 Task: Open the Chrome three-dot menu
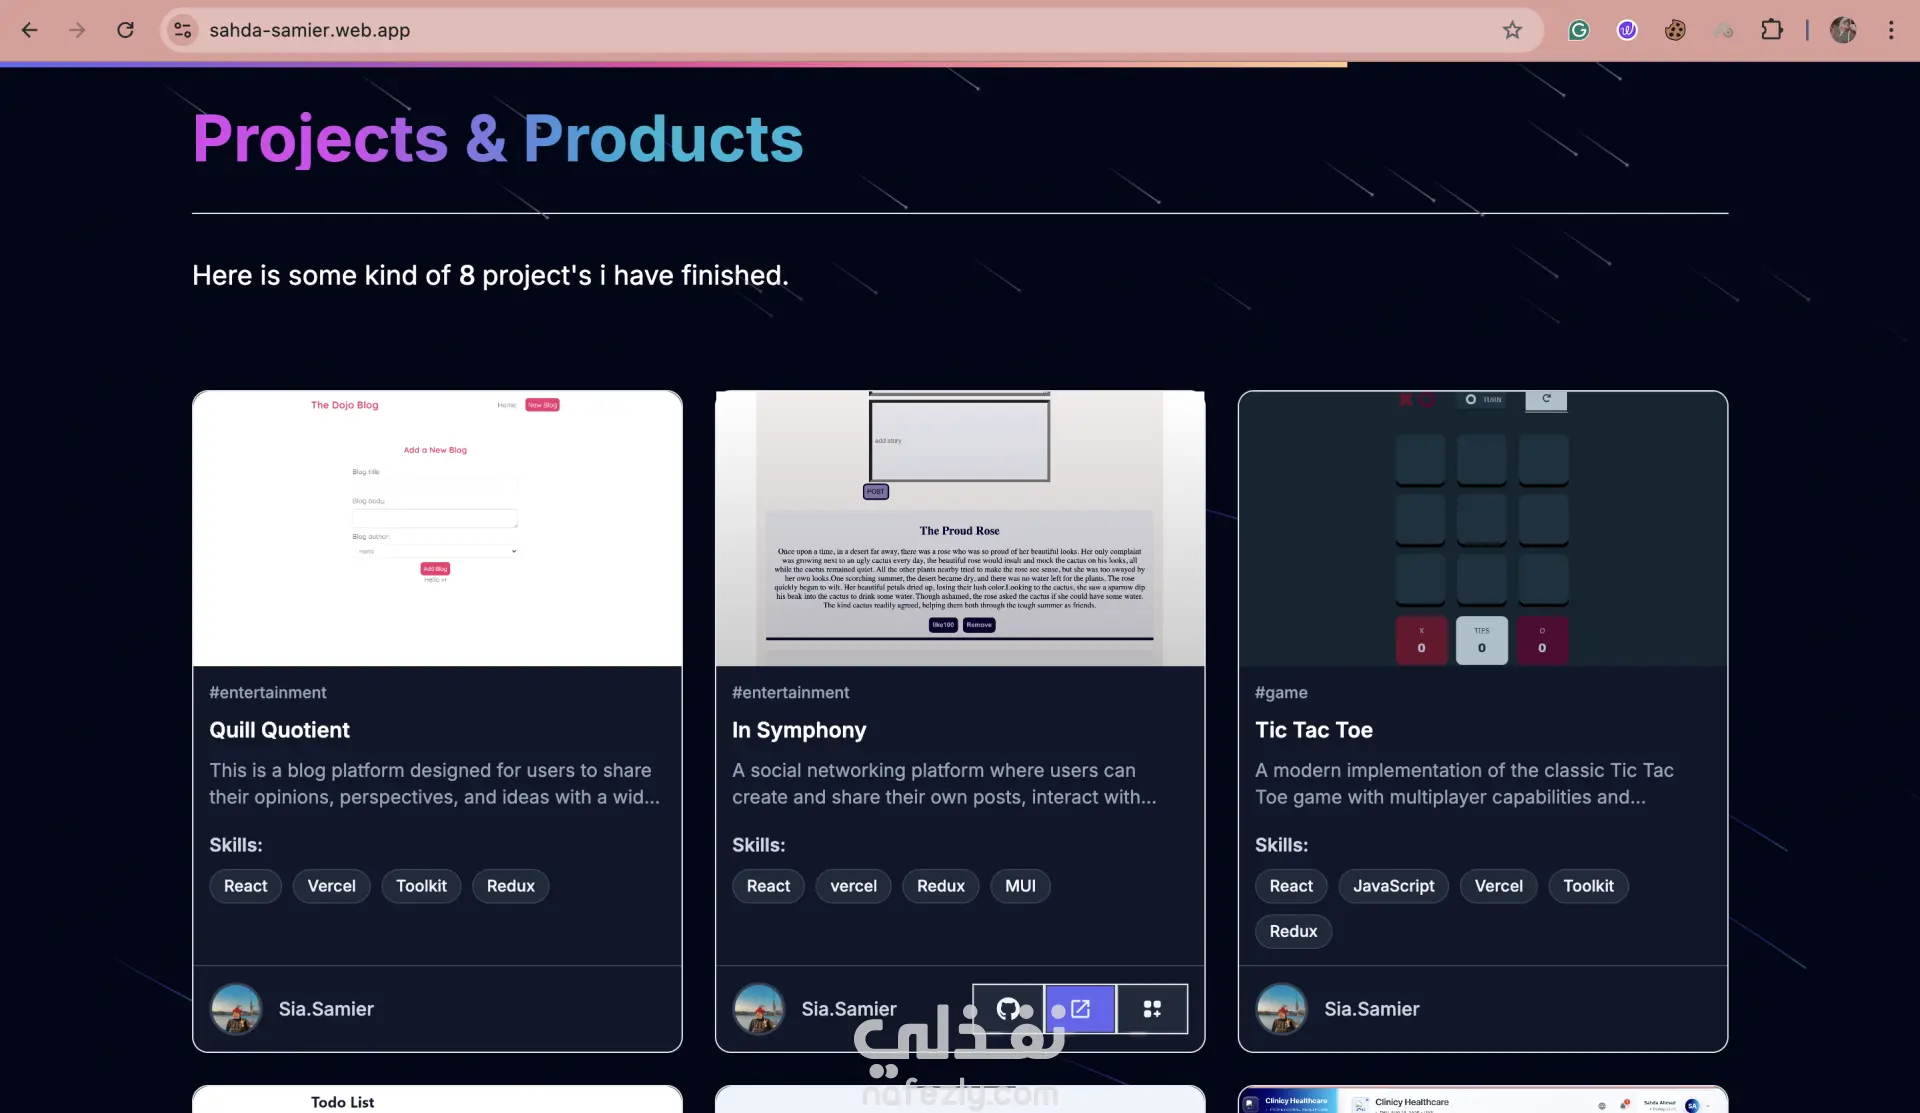point(1891,30)
